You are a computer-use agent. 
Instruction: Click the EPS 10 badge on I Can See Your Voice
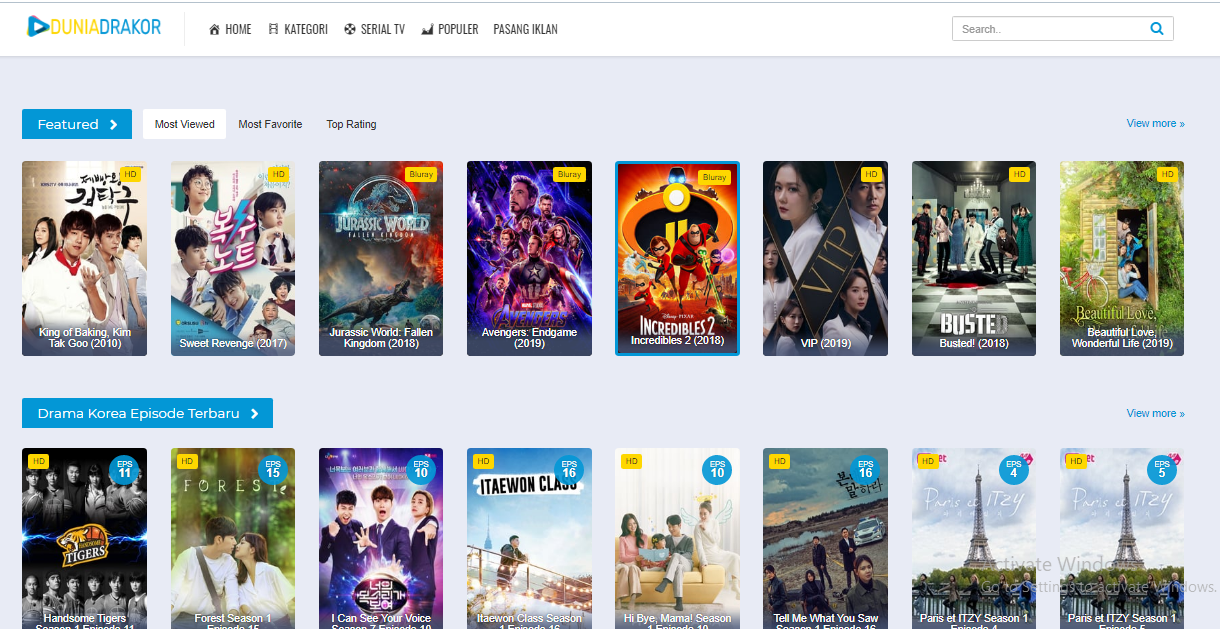coord(420,470)
